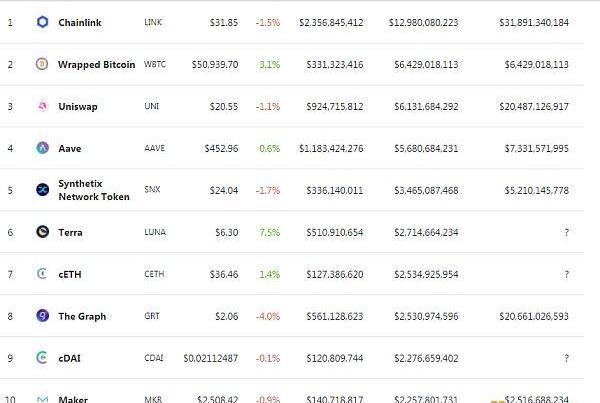Open the Wrapped Bitcoin name link
Viewport: 600px width, 403px height.
click(x=96, y=64)
